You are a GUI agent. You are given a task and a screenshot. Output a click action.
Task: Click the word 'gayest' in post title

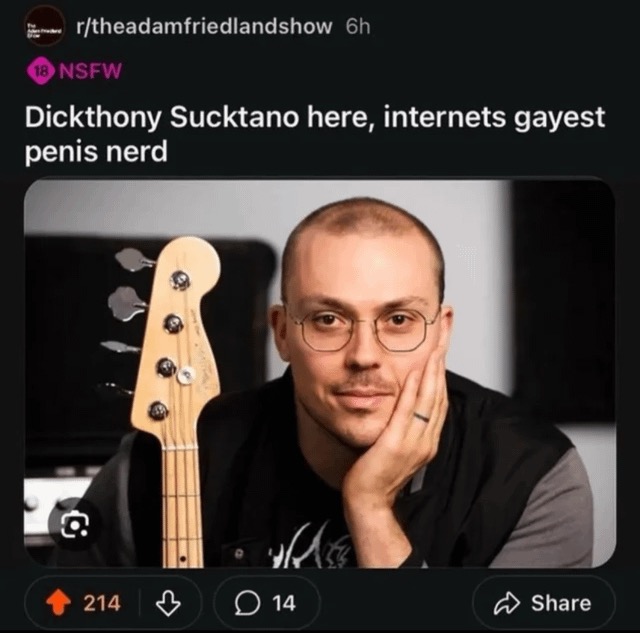[559, 118]
